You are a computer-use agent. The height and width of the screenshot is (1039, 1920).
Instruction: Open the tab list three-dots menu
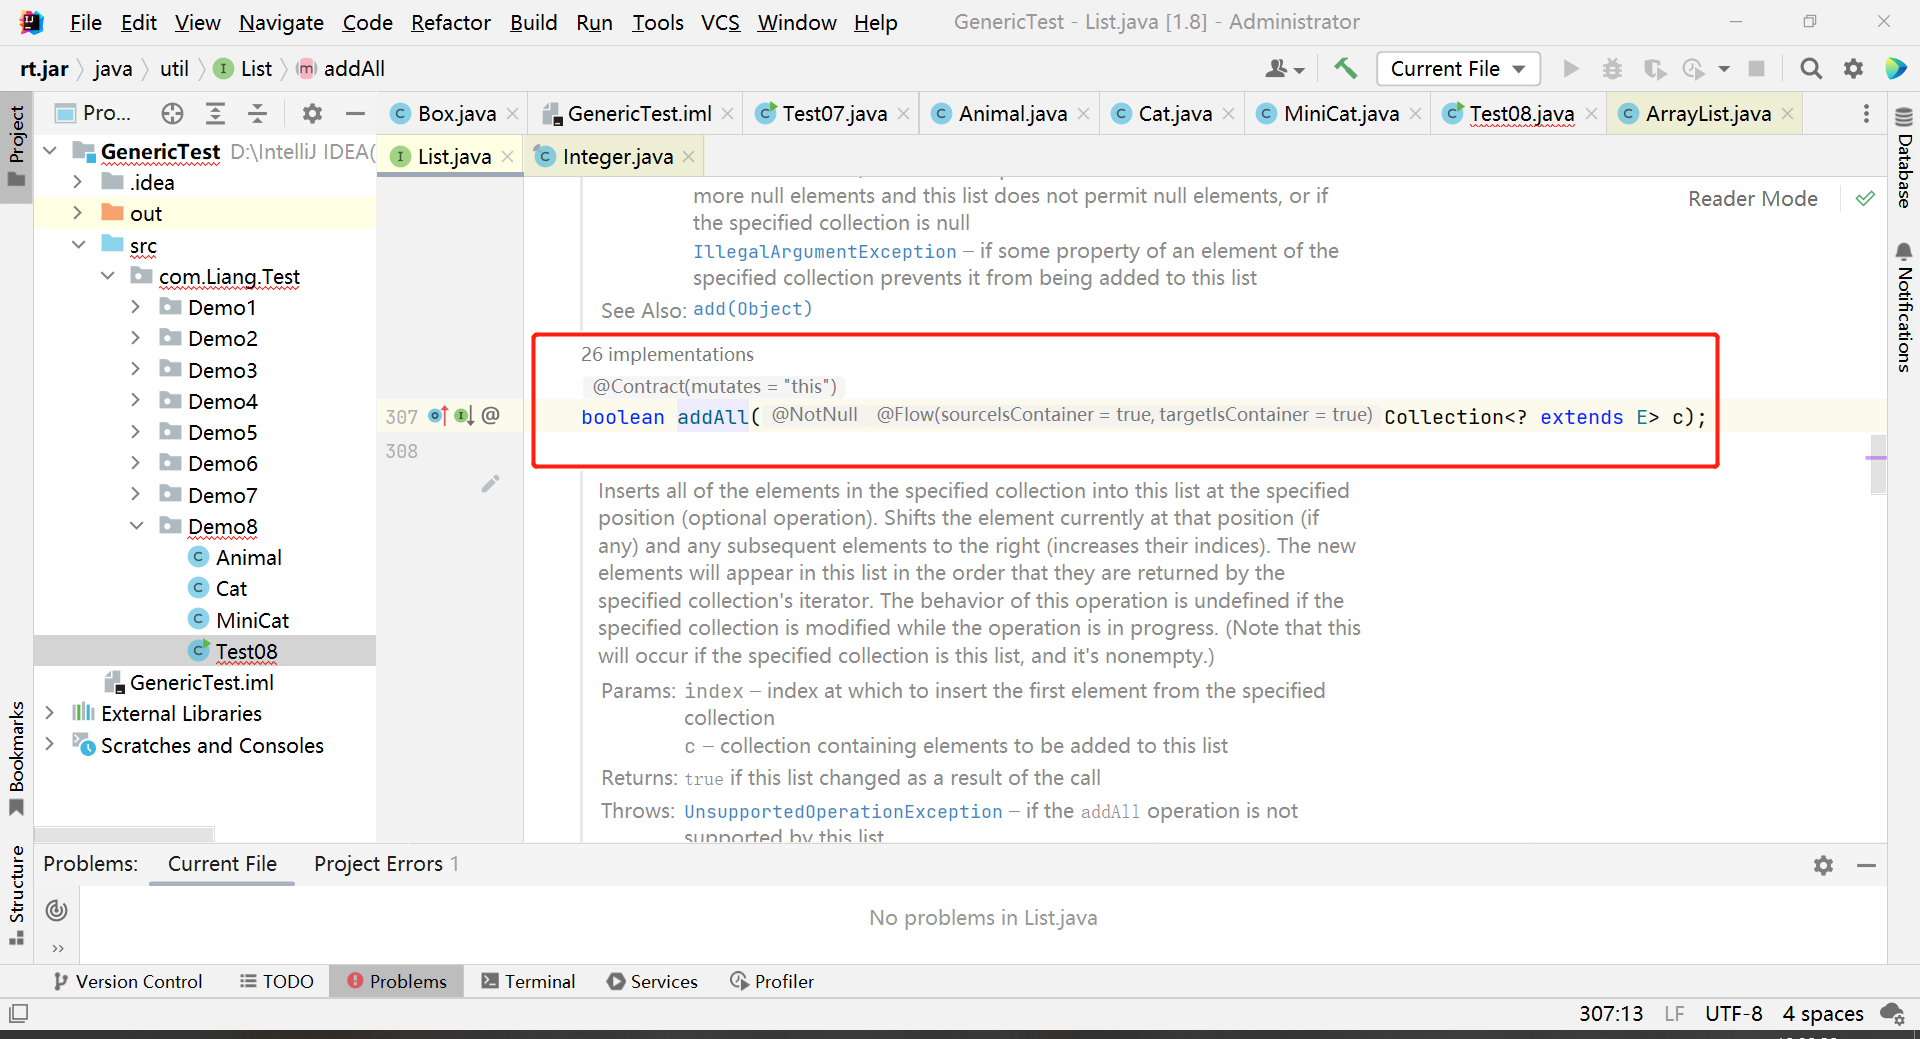pyautogui.click(x=1866, y=114)
